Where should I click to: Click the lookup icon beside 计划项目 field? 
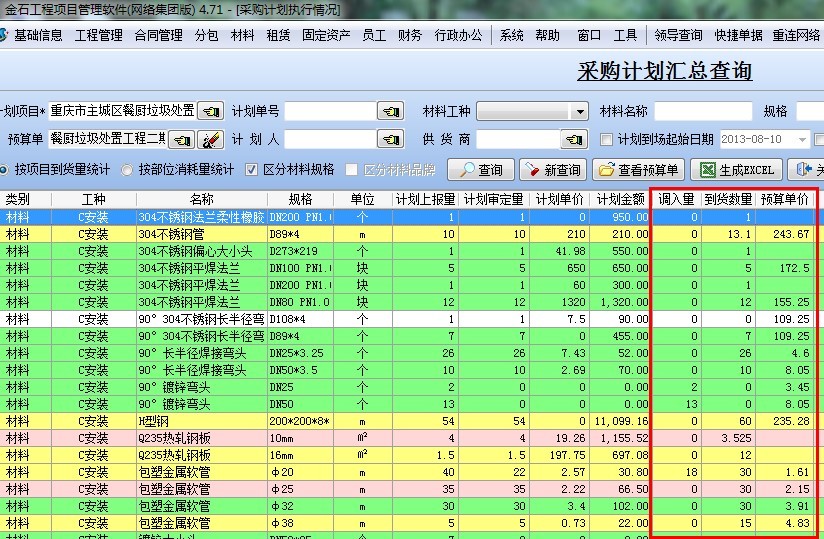point(210,111)
